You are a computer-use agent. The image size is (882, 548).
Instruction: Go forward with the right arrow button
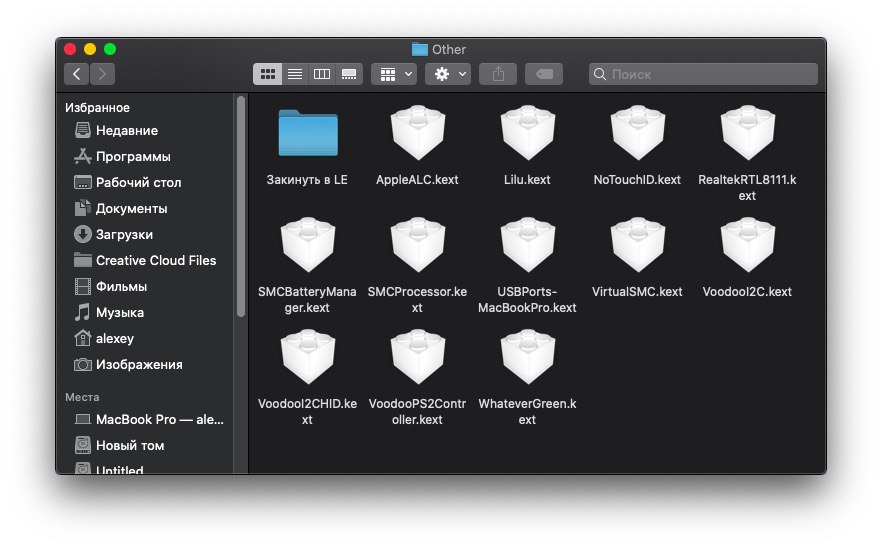pyautogui.click(x=102, y=74)
